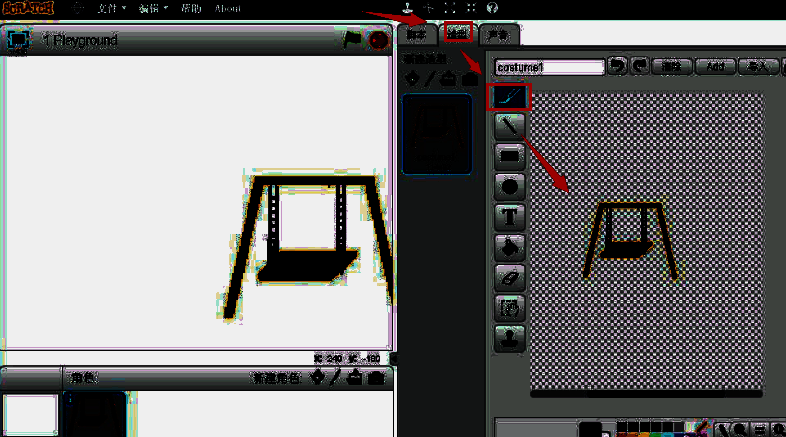The height and width of the screenshot is (437, 786).
Task: Click the green flag to run
Action: tap(352, 40)
